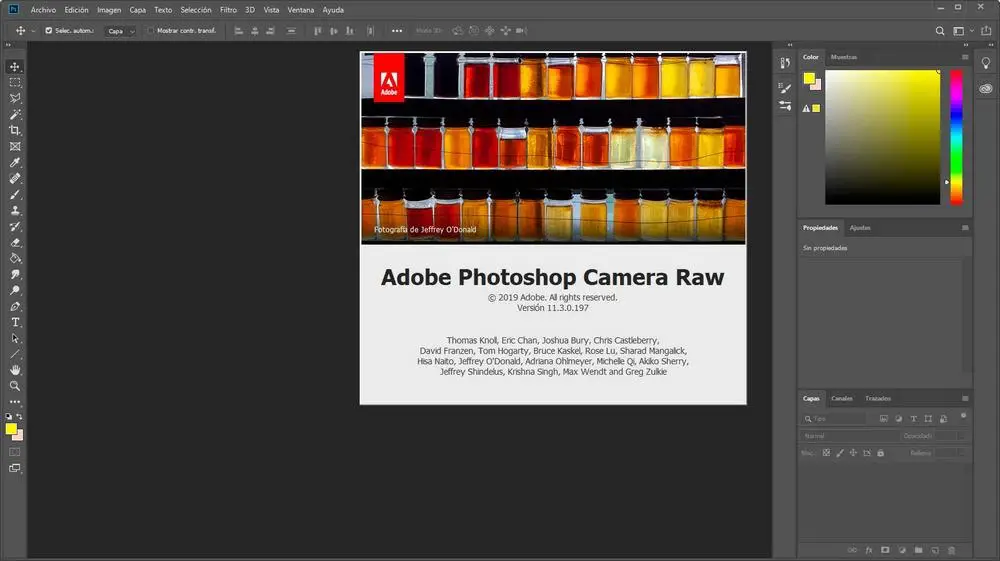The height and width of the screenshot is (561, 1000).
Task: Pick the Magic Wand tool
Action: pos(15,114)
